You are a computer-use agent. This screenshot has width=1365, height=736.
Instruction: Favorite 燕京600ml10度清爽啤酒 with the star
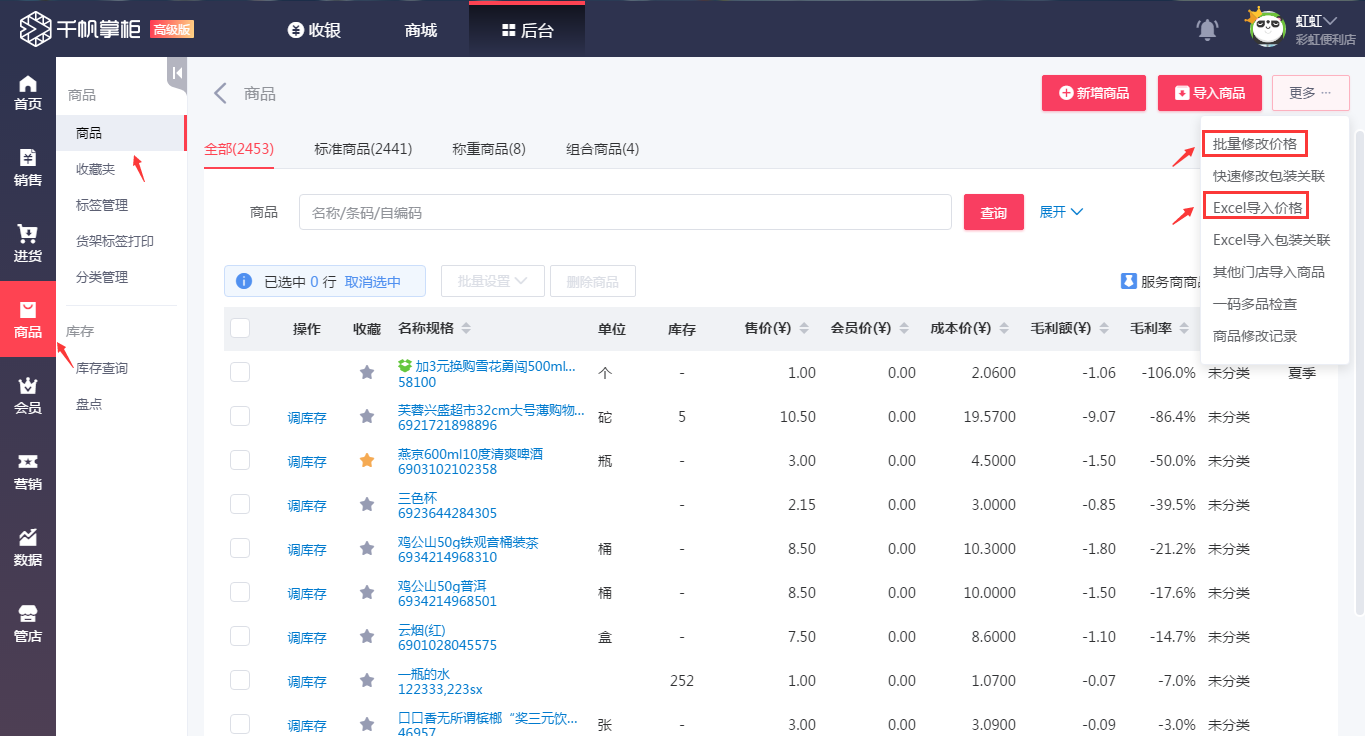pos(367,461)
